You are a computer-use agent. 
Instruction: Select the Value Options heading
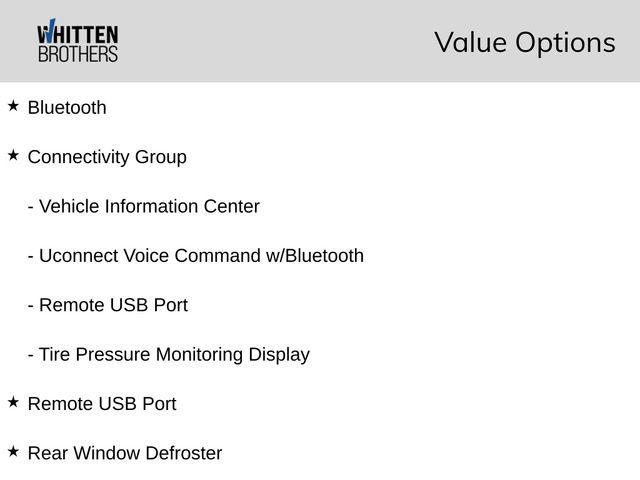pos(525,42)
